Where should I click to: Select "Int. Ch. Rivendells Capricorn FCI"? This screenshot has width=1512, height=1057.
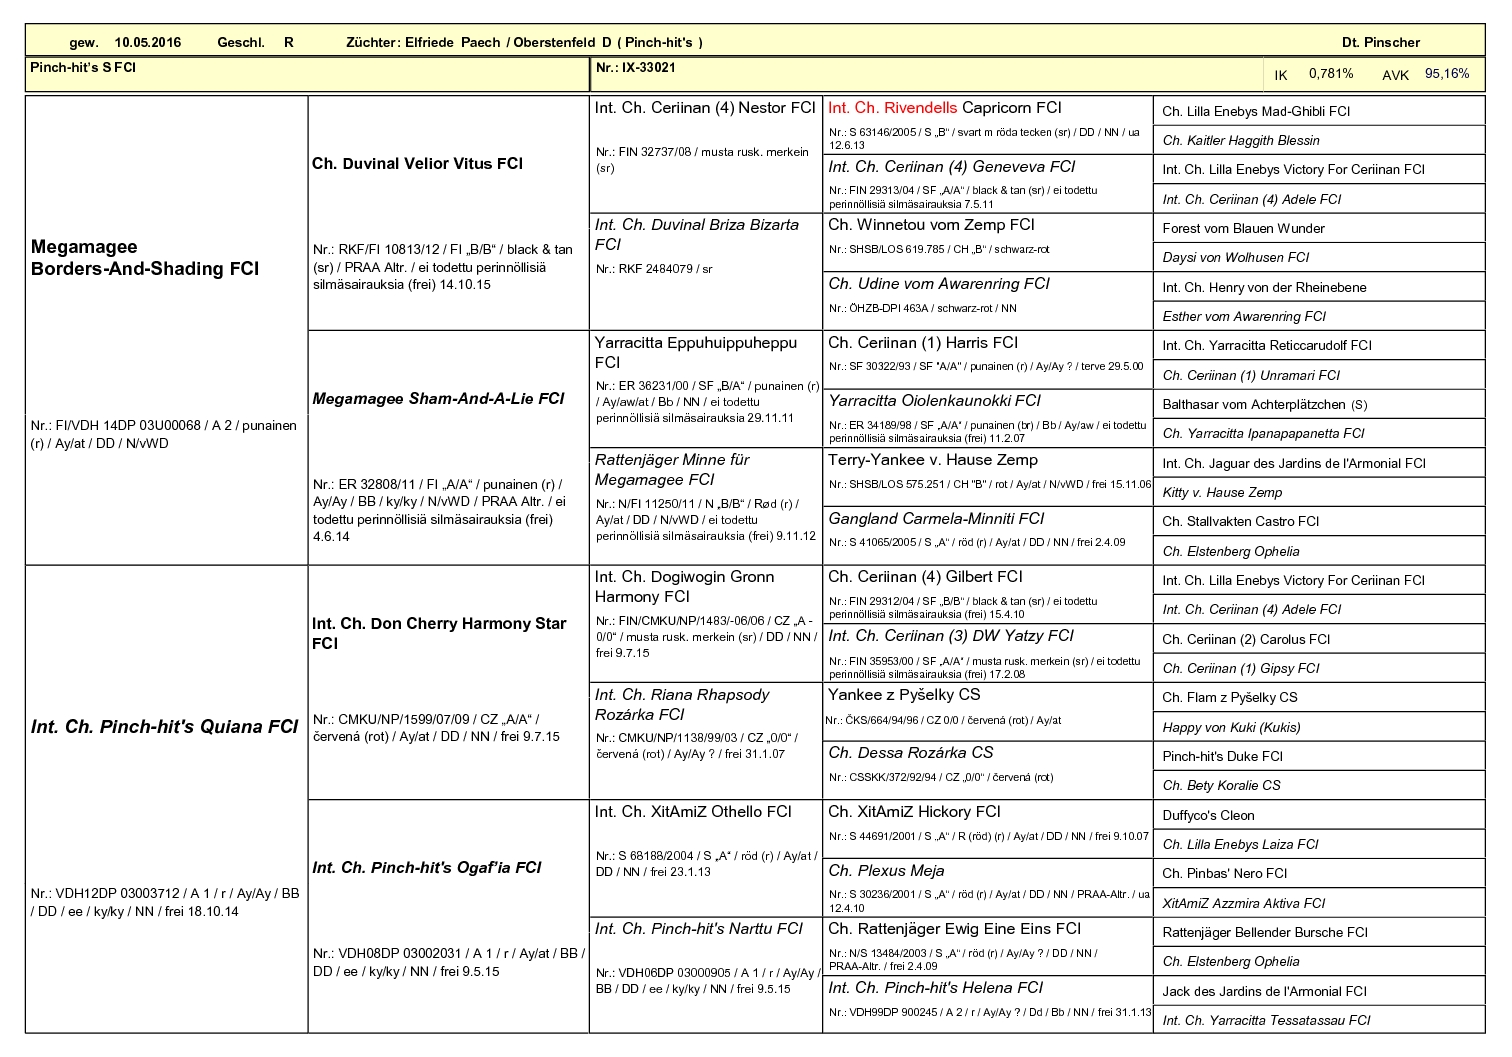945,108
